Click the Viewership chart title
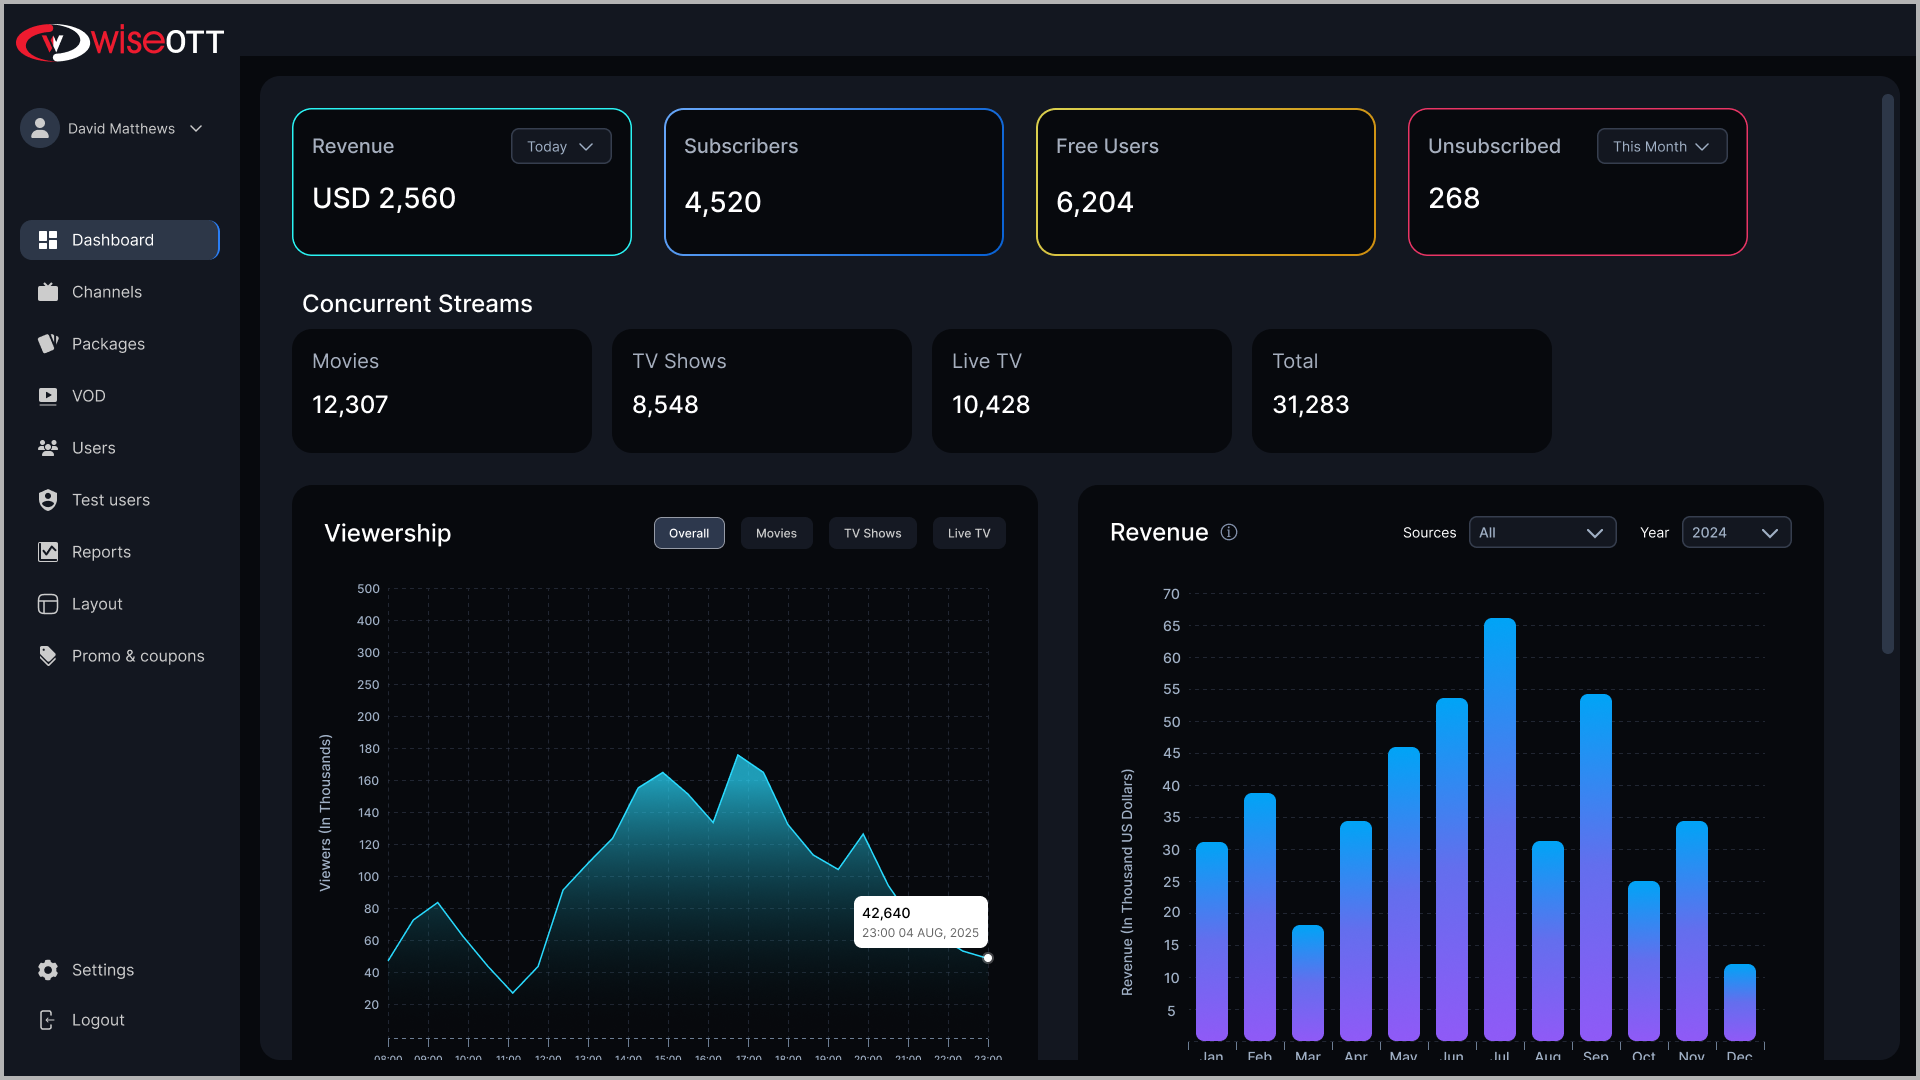1920x1080 pixels. tap(387, 533)
